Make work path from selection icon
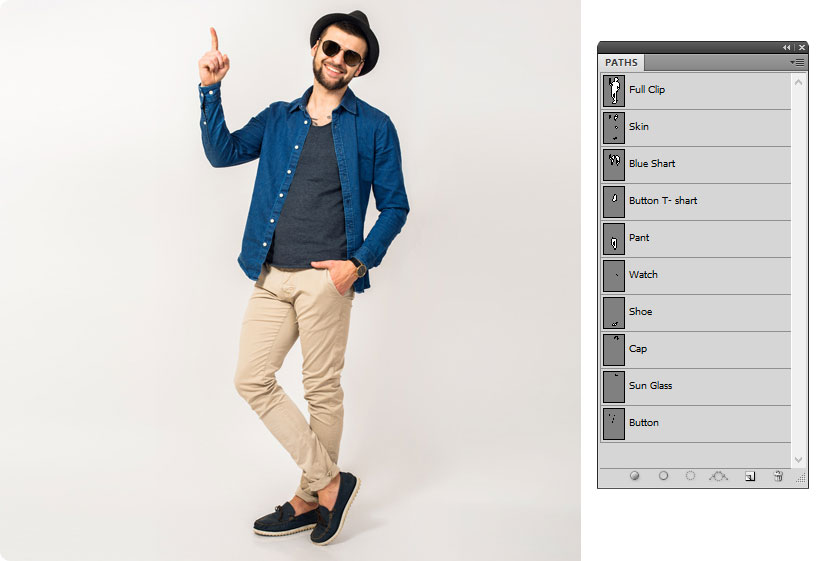 click(718, 477)
